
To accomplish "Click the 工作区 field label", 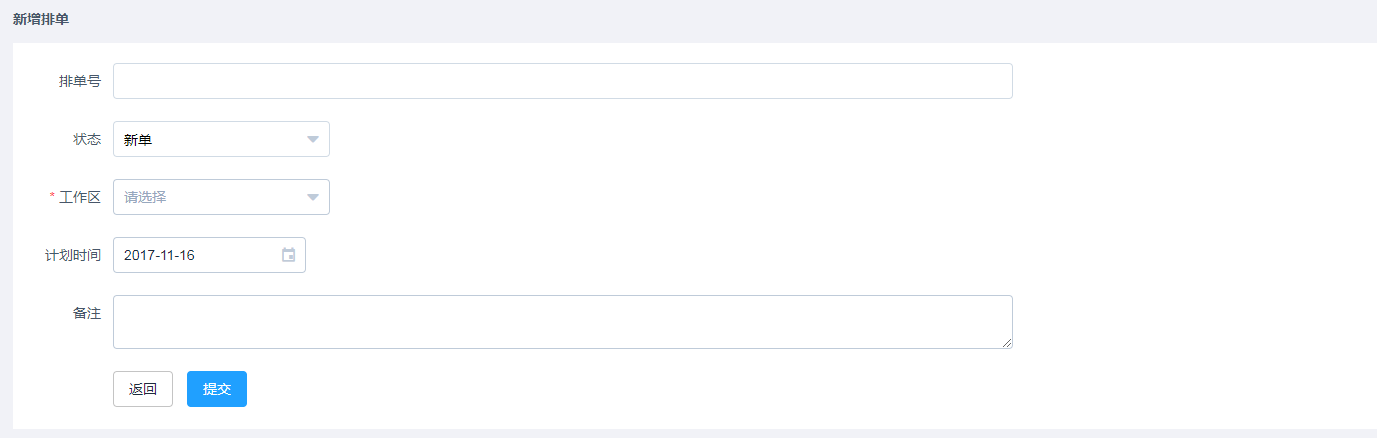I will [x=80, y=197].
